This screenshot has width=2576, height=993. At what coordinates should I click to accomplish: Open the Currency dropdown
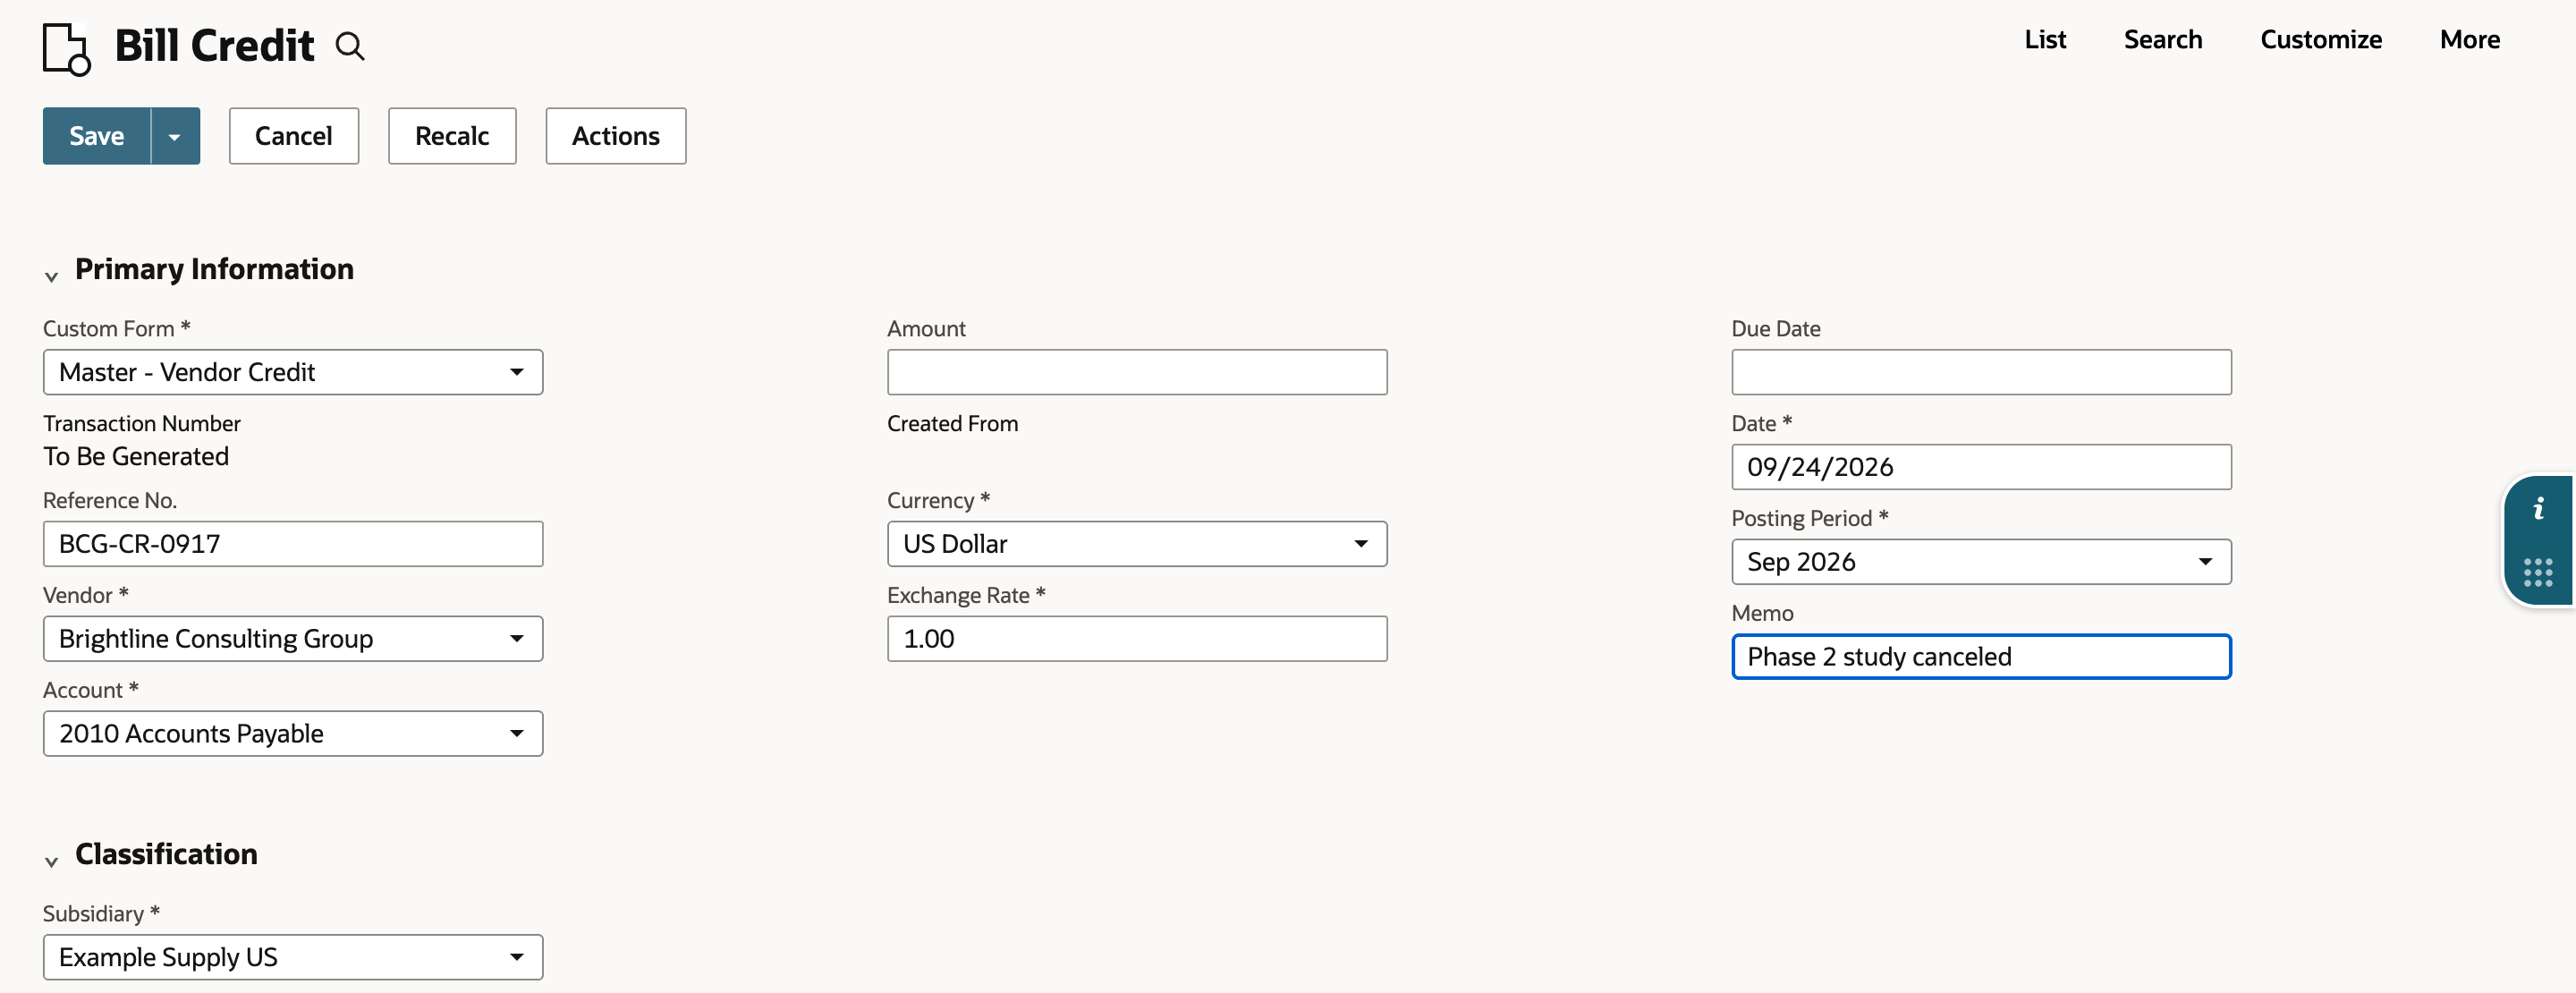(x=1137, y=544)
